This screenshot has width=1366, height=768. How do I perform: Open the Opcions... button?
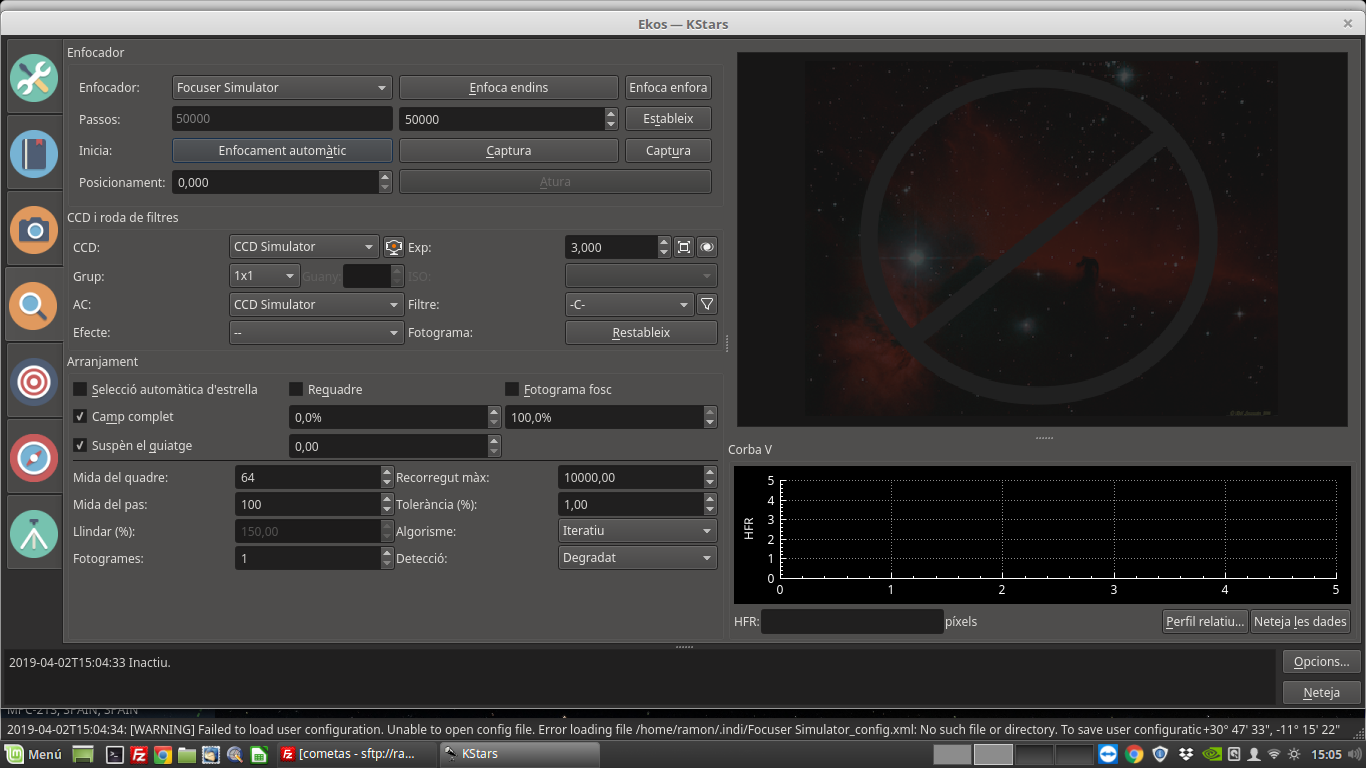point(1322,661)
